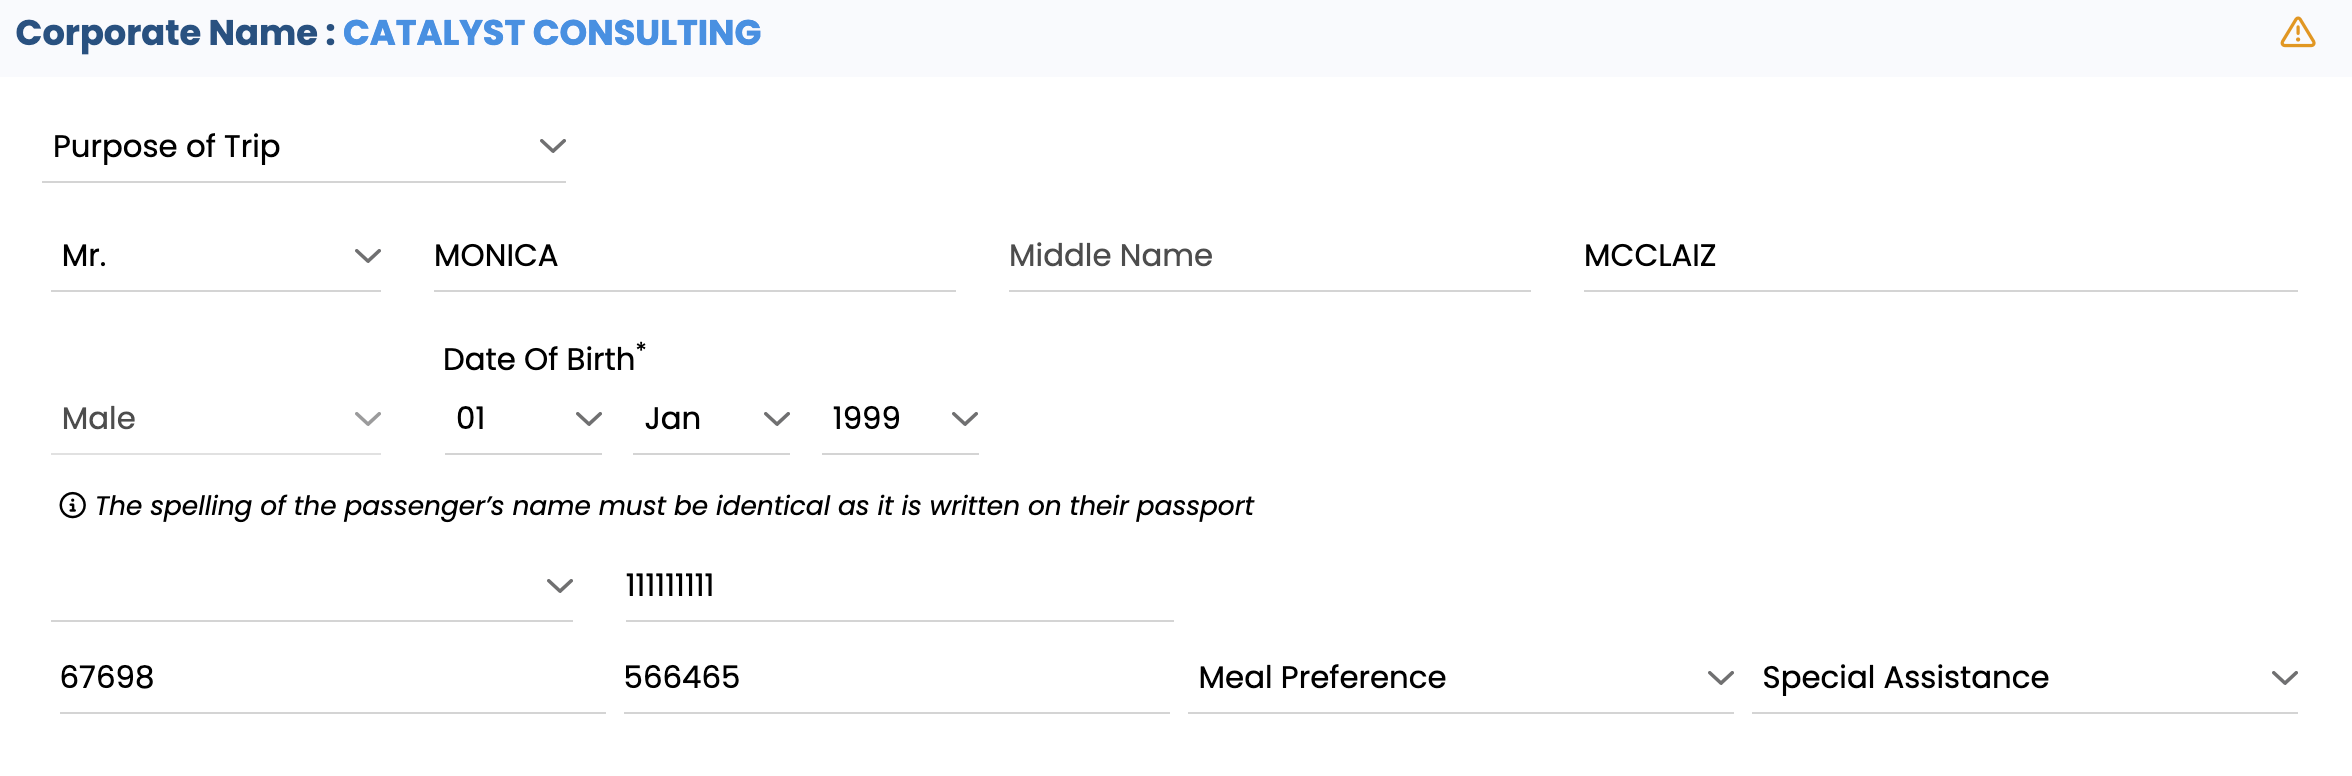
Task: Open the birth year dropdown showing 1999
Action: [900, 419]
